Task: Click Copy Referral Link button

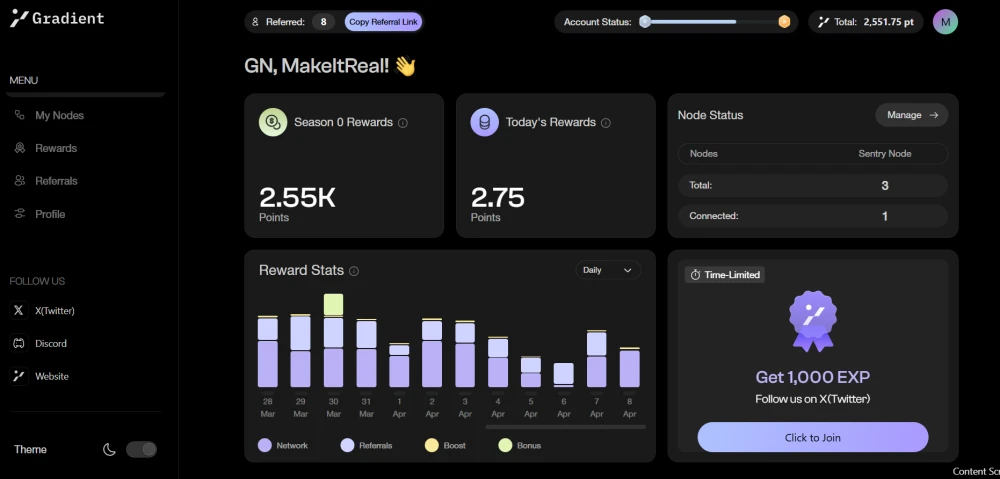Action: (383, 22)
